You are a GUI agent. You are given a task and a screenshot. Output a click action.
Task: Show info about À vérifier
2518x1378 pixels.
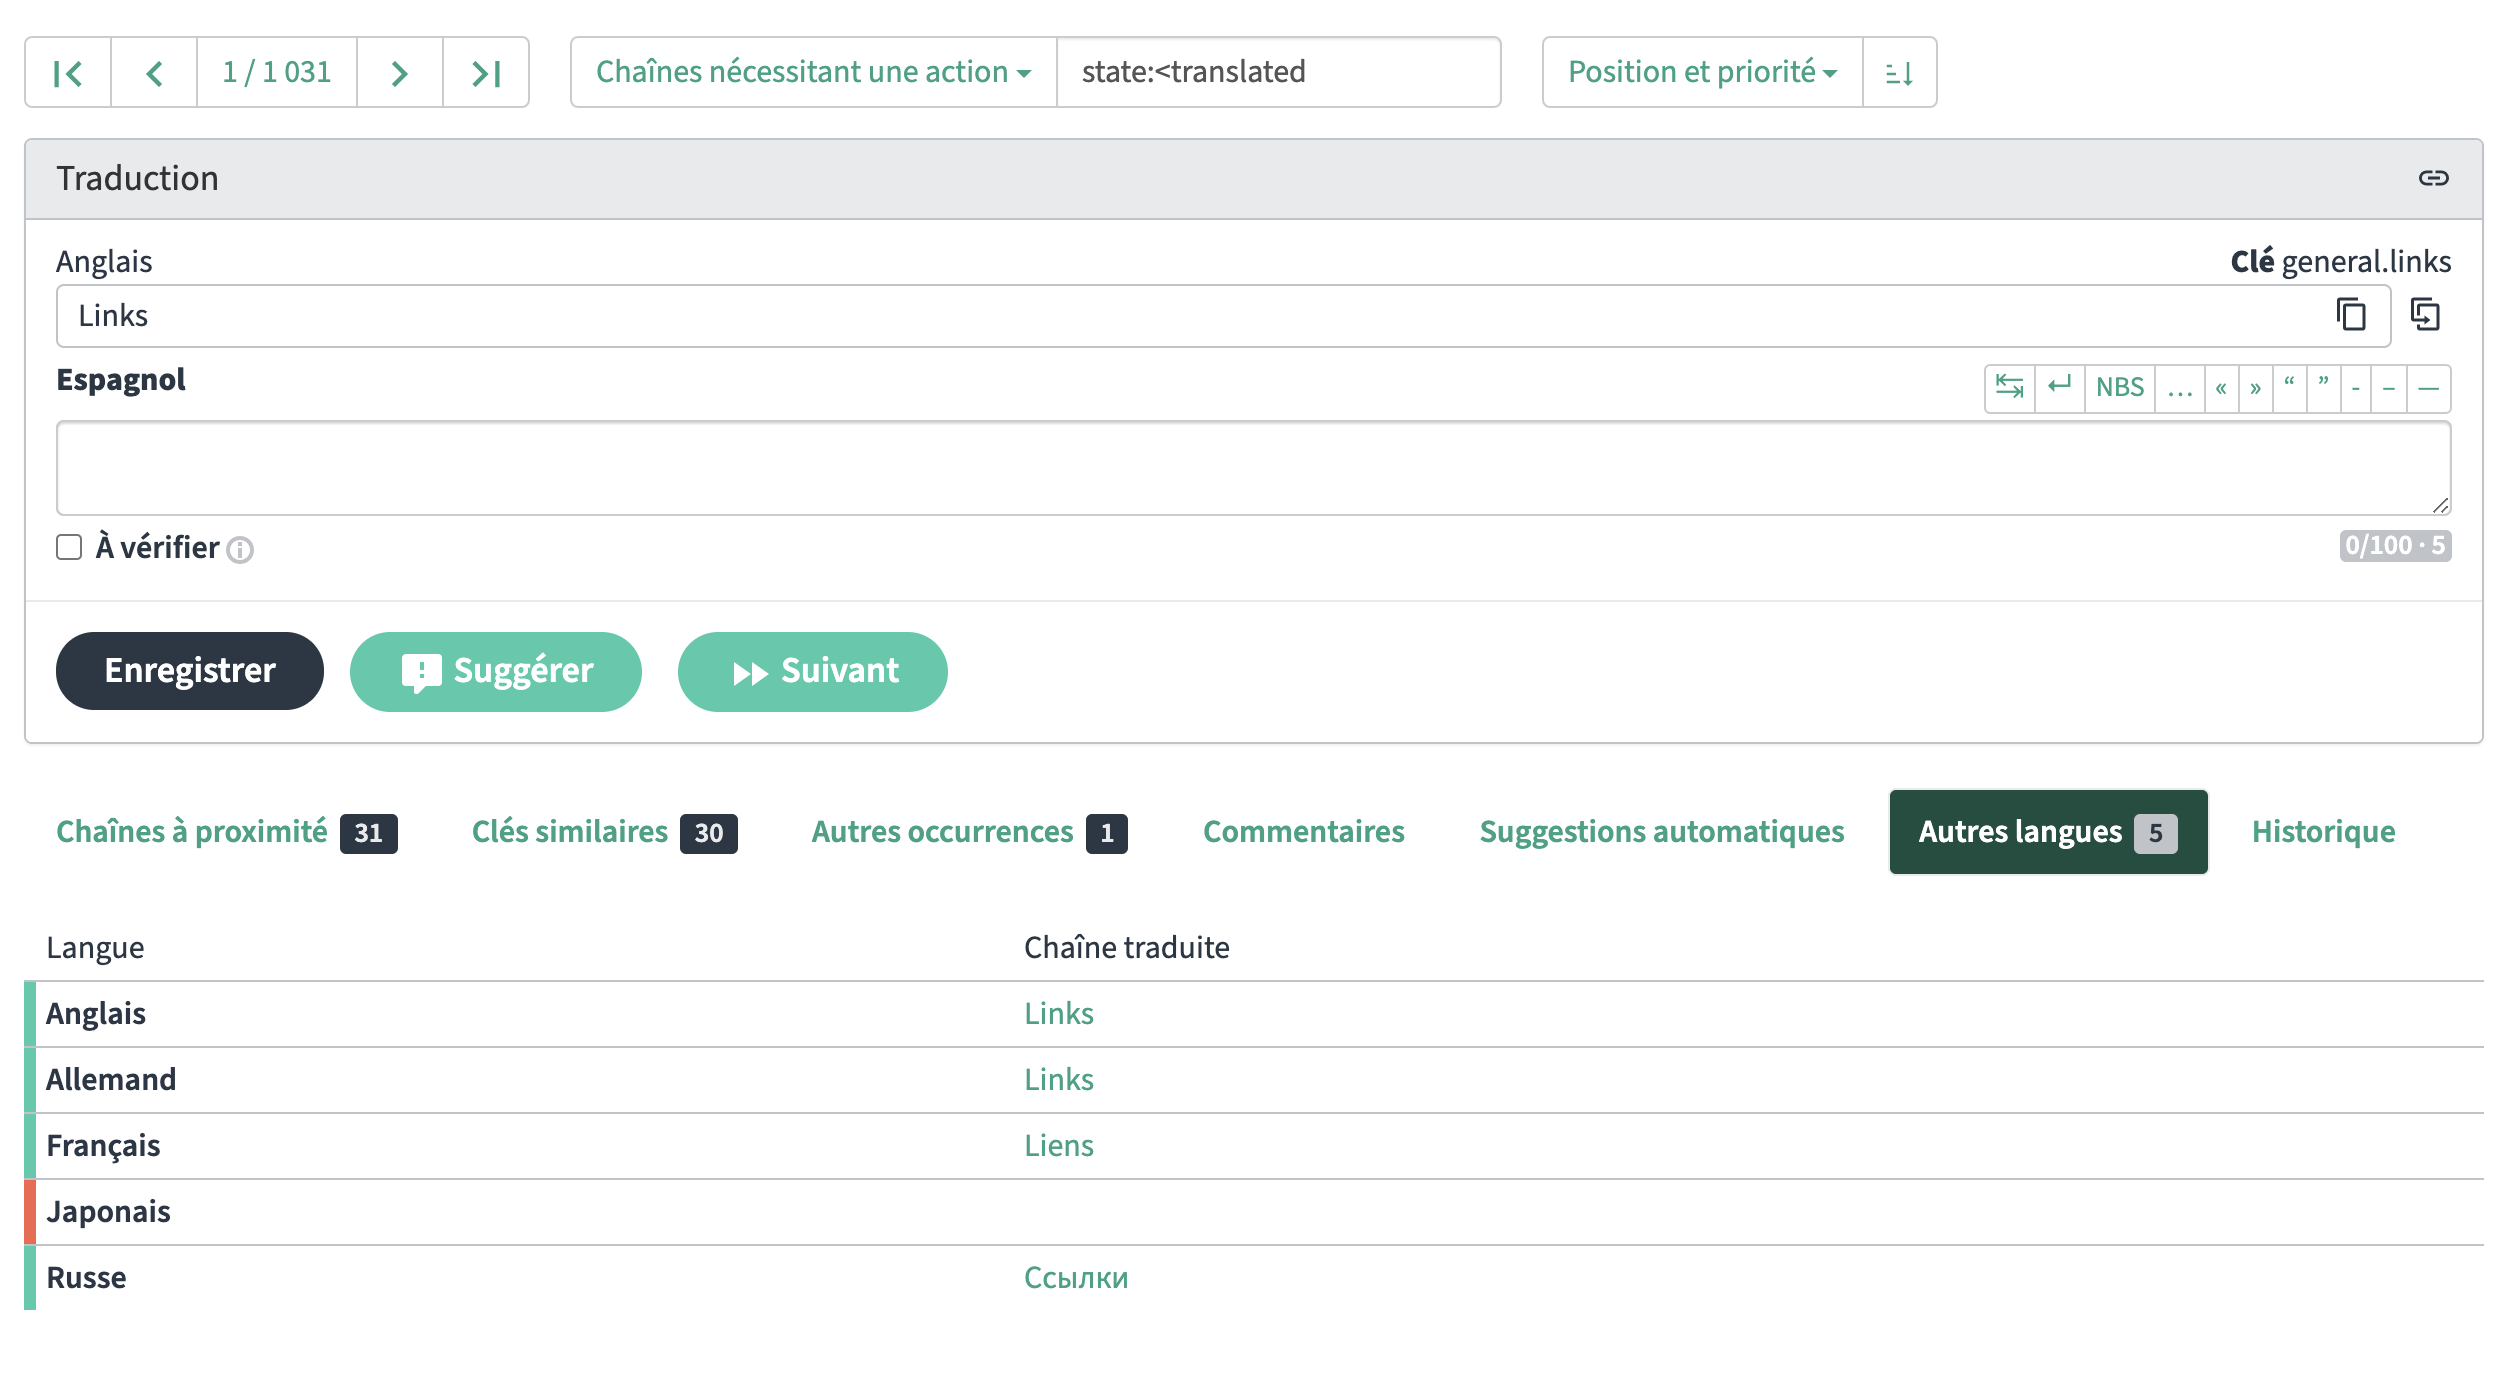[240, 550]
